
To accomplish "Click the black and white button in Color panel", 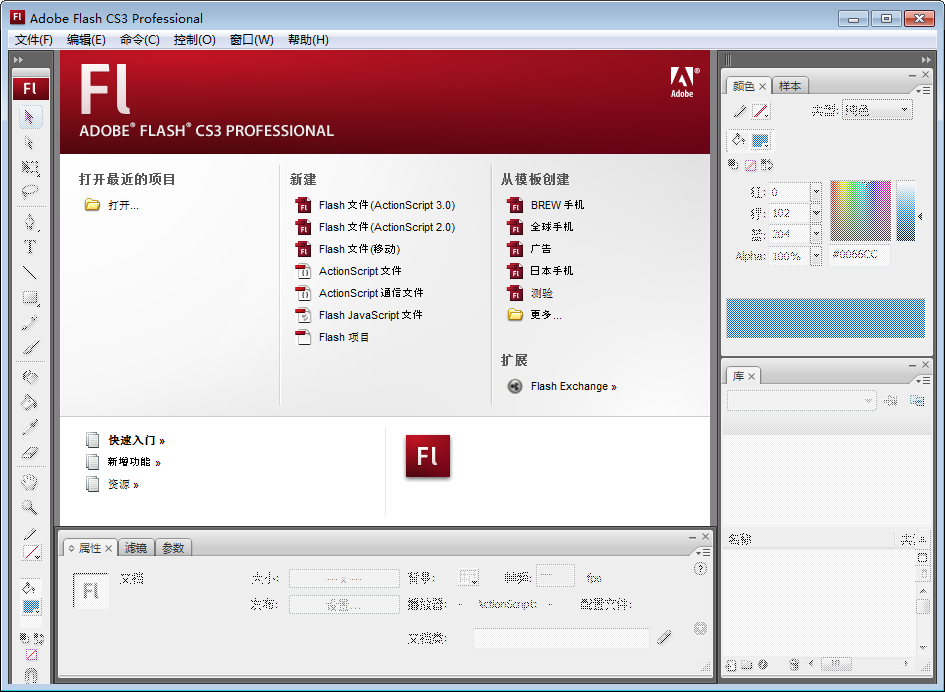I will pos(733,165).
